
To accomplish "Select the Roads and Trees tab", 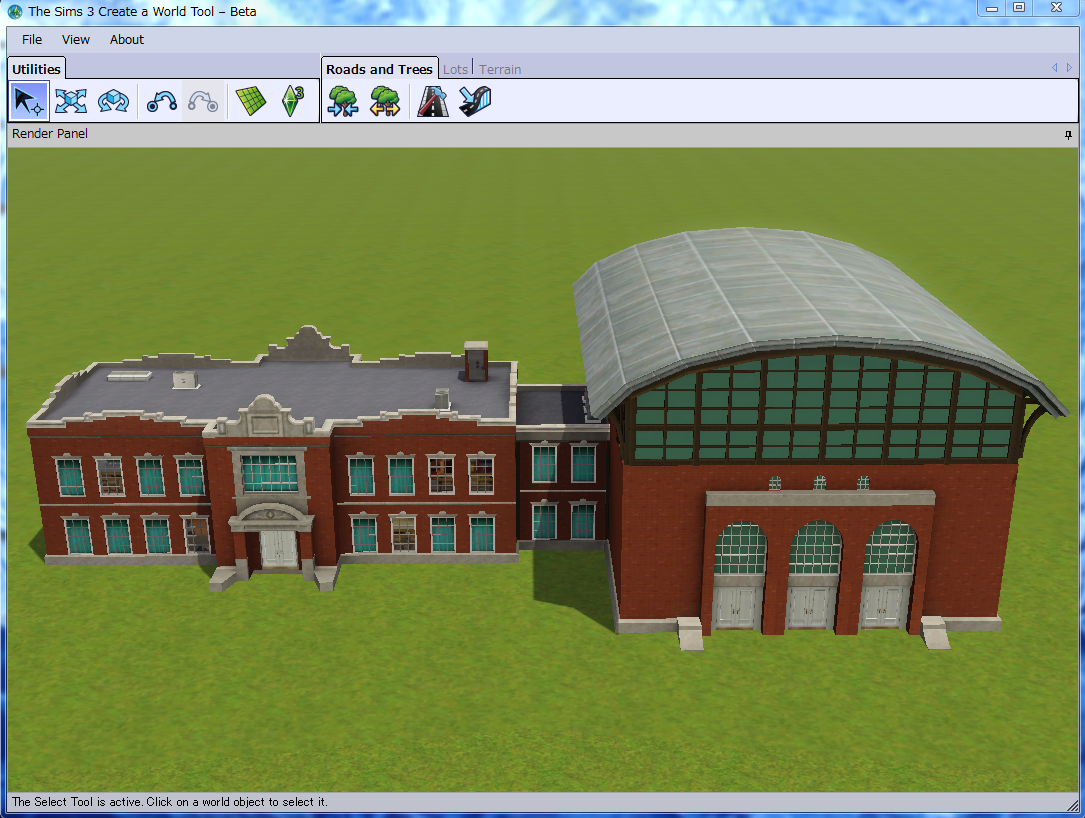I will coord(379,69).
